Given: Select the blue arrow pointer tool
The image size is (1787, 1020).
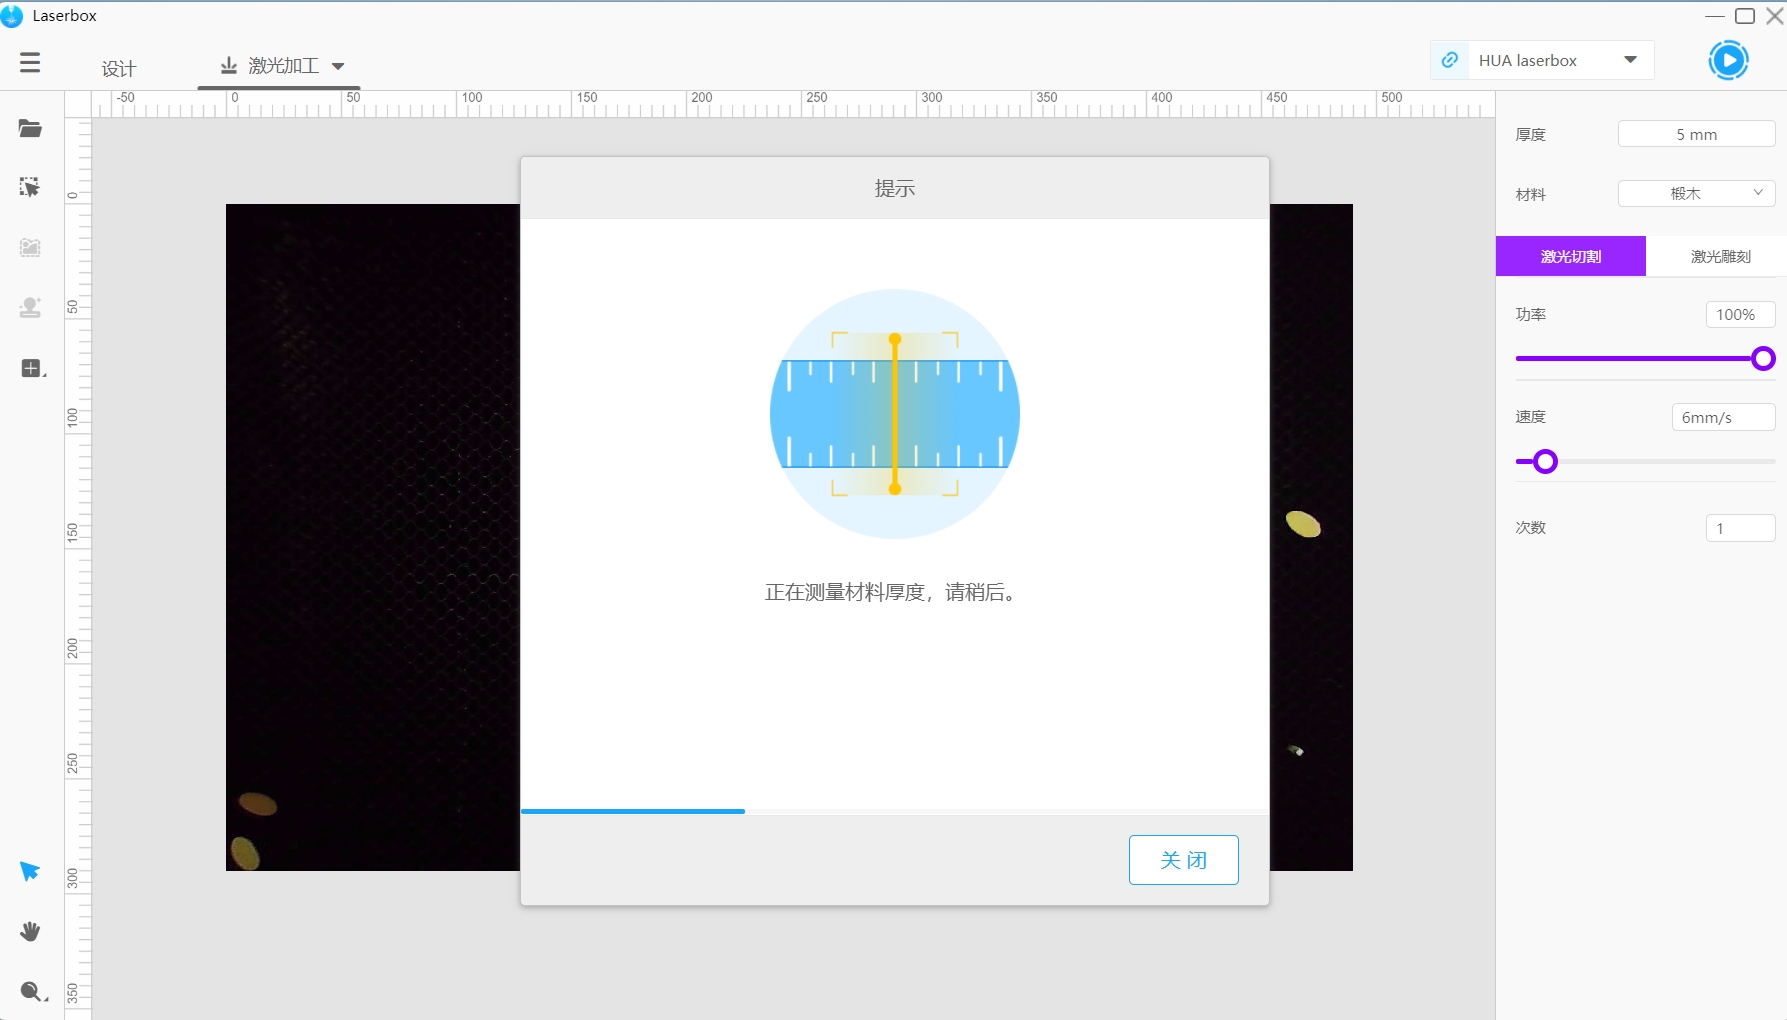Looking at the screenshot, I should click(x=30, y=871).
